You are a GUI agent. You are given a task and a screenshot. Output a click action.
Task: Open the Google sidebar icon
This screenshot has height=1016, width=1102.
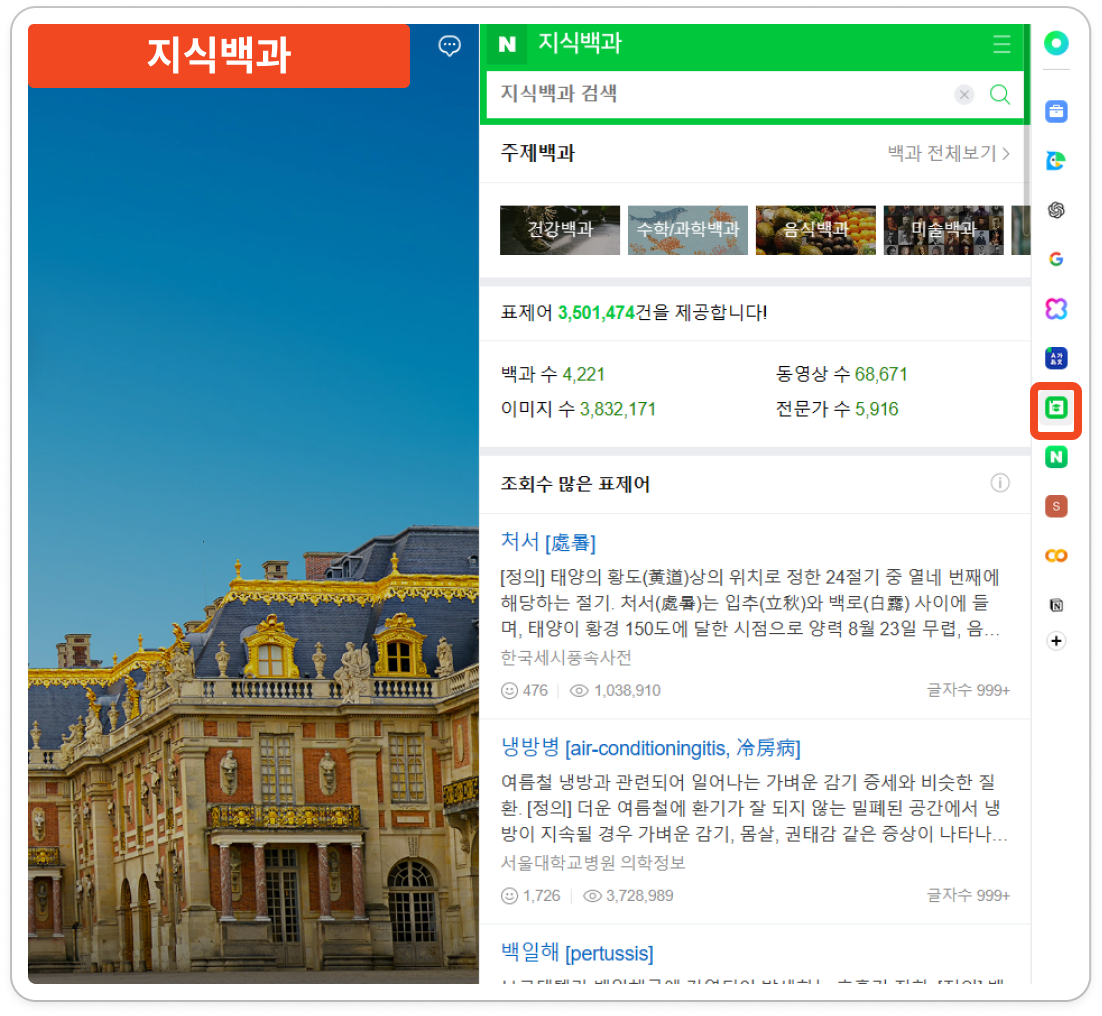[x=1056, y=259]
